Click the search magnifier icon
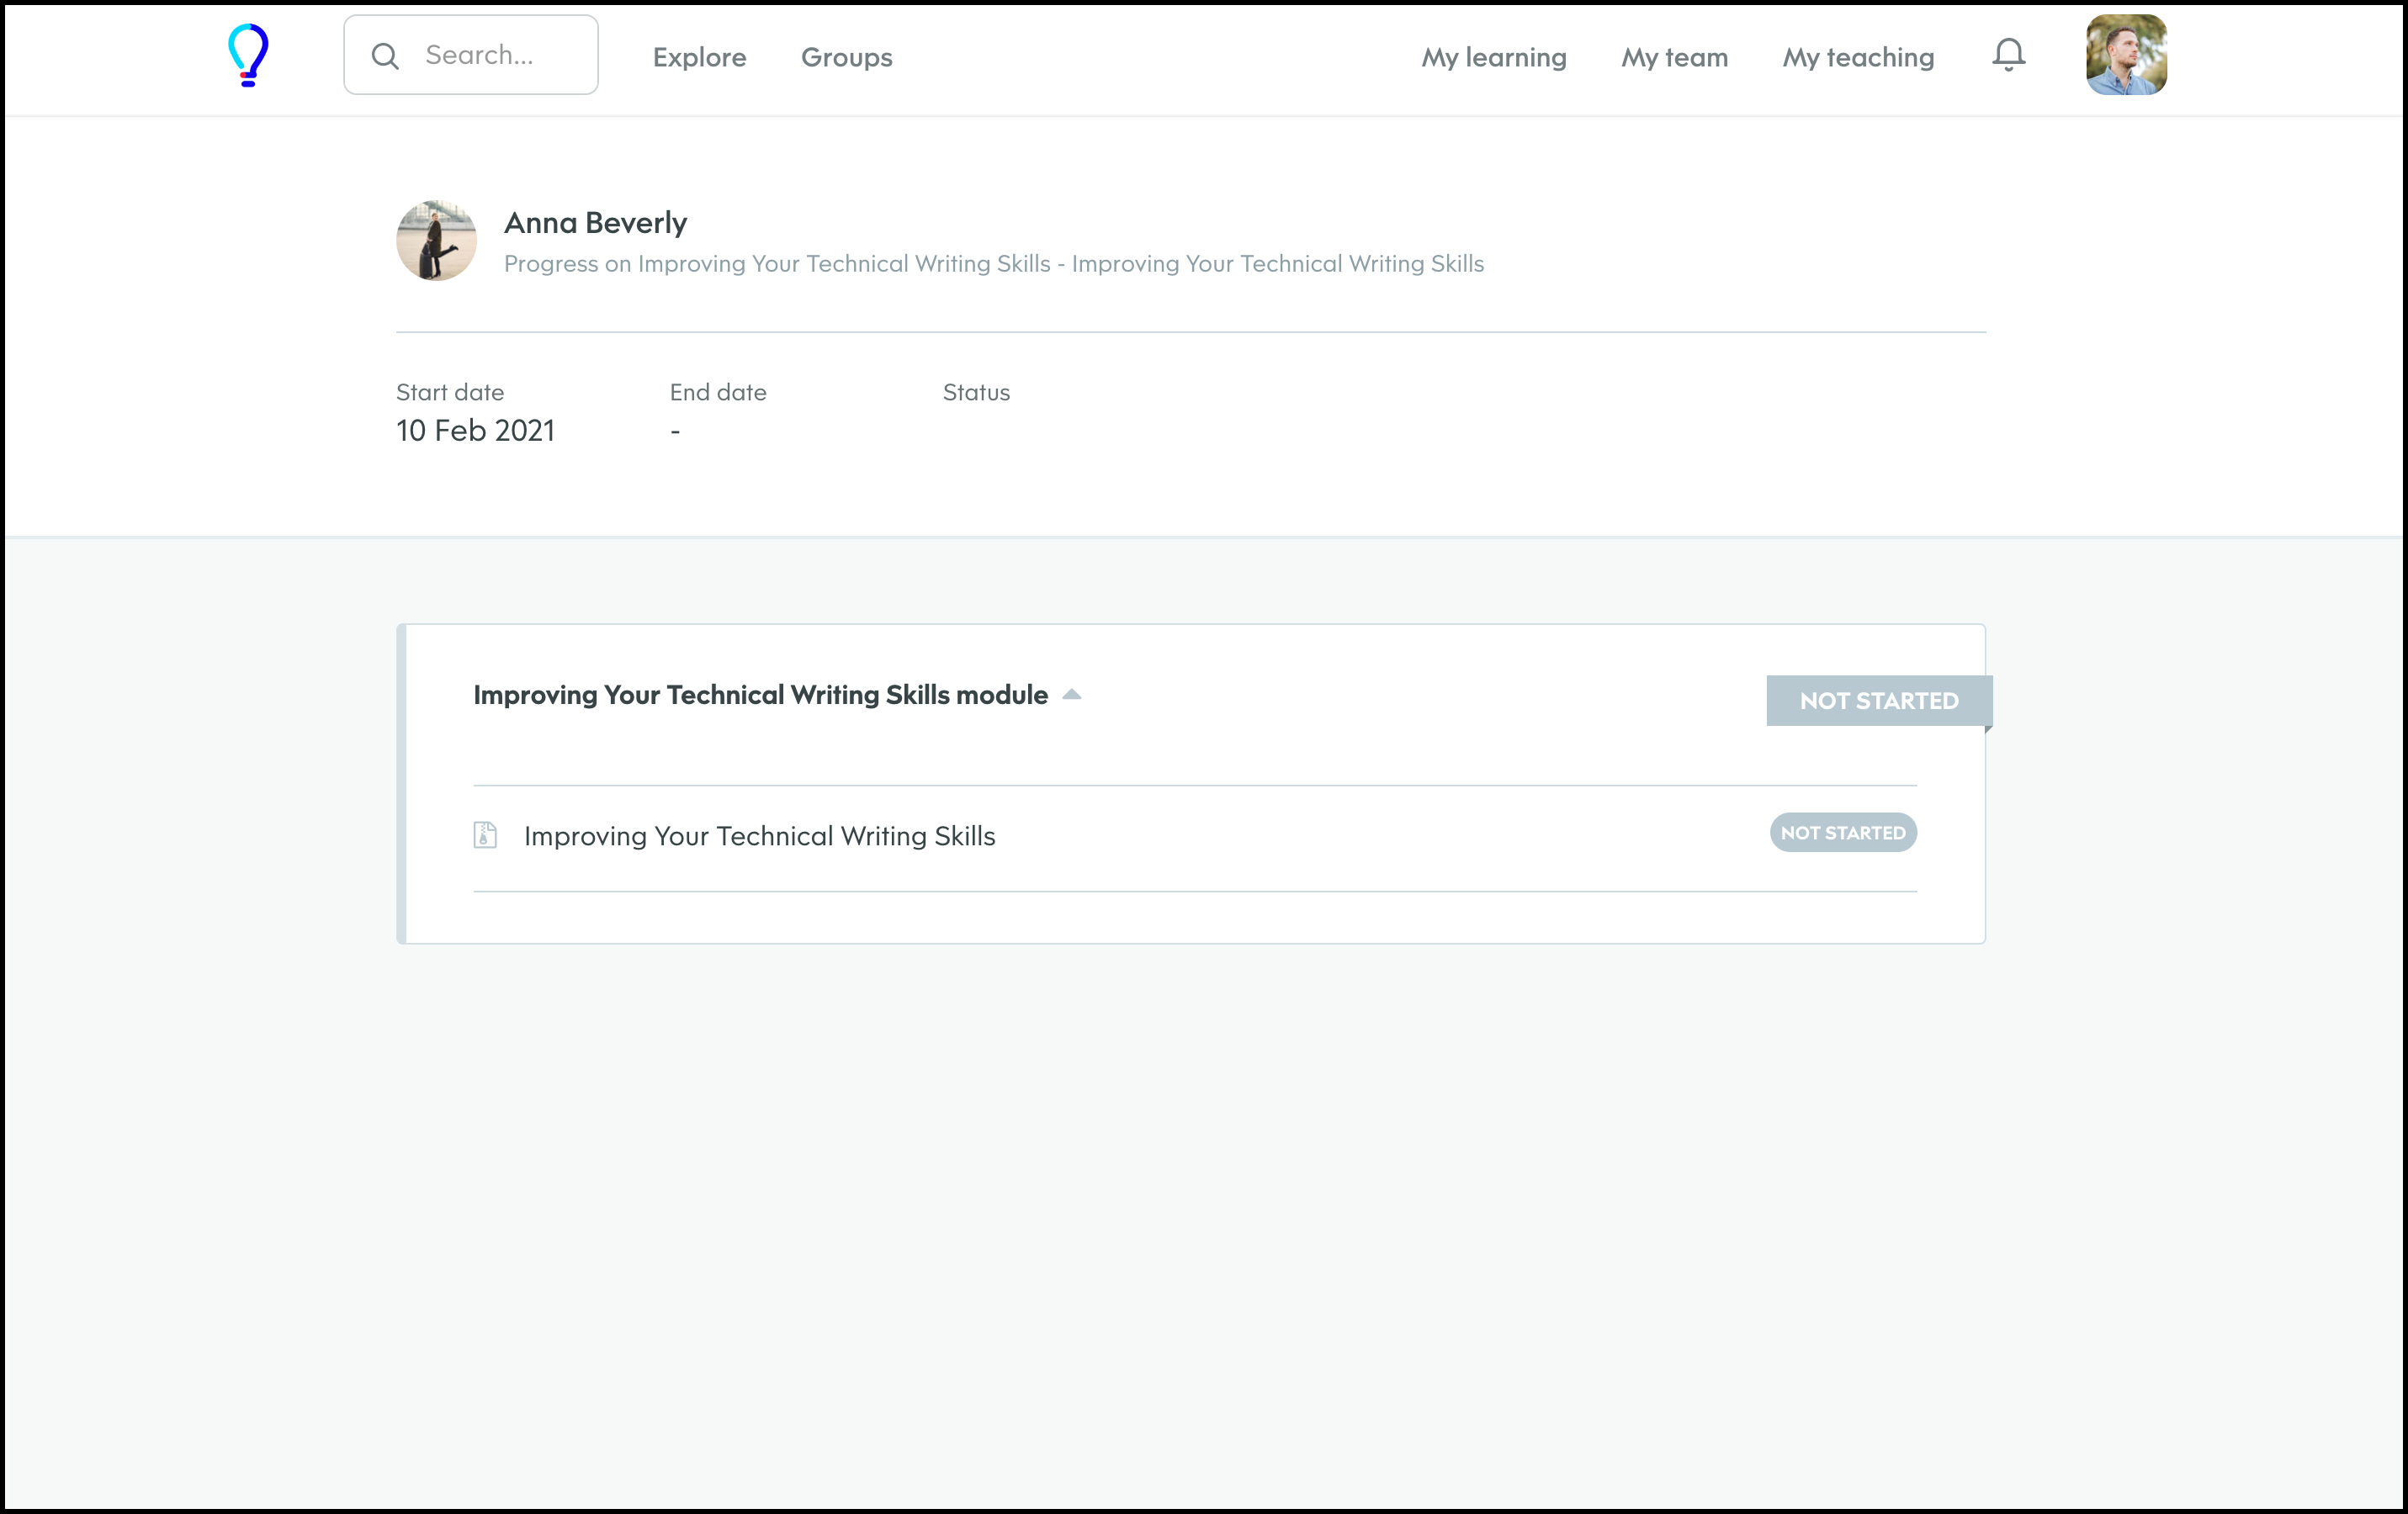2408x1514 pixels. click(385, 56)
